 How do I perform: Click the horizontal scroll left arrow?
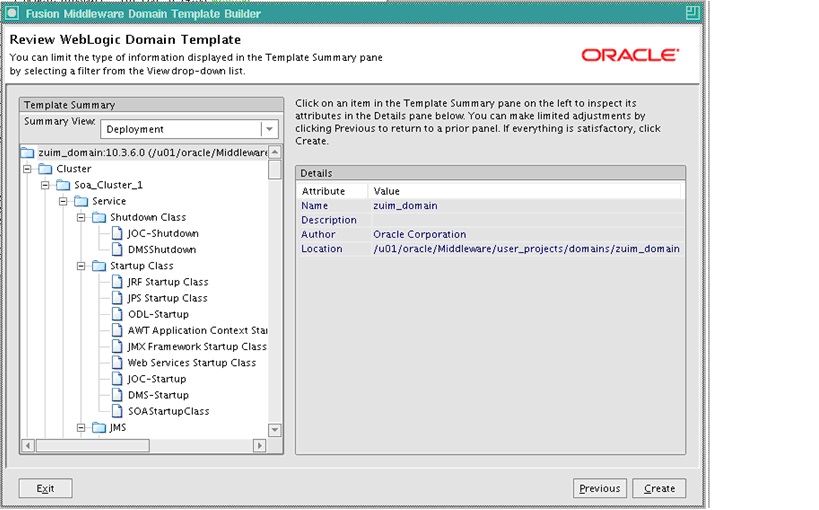[x=28, y=446]
